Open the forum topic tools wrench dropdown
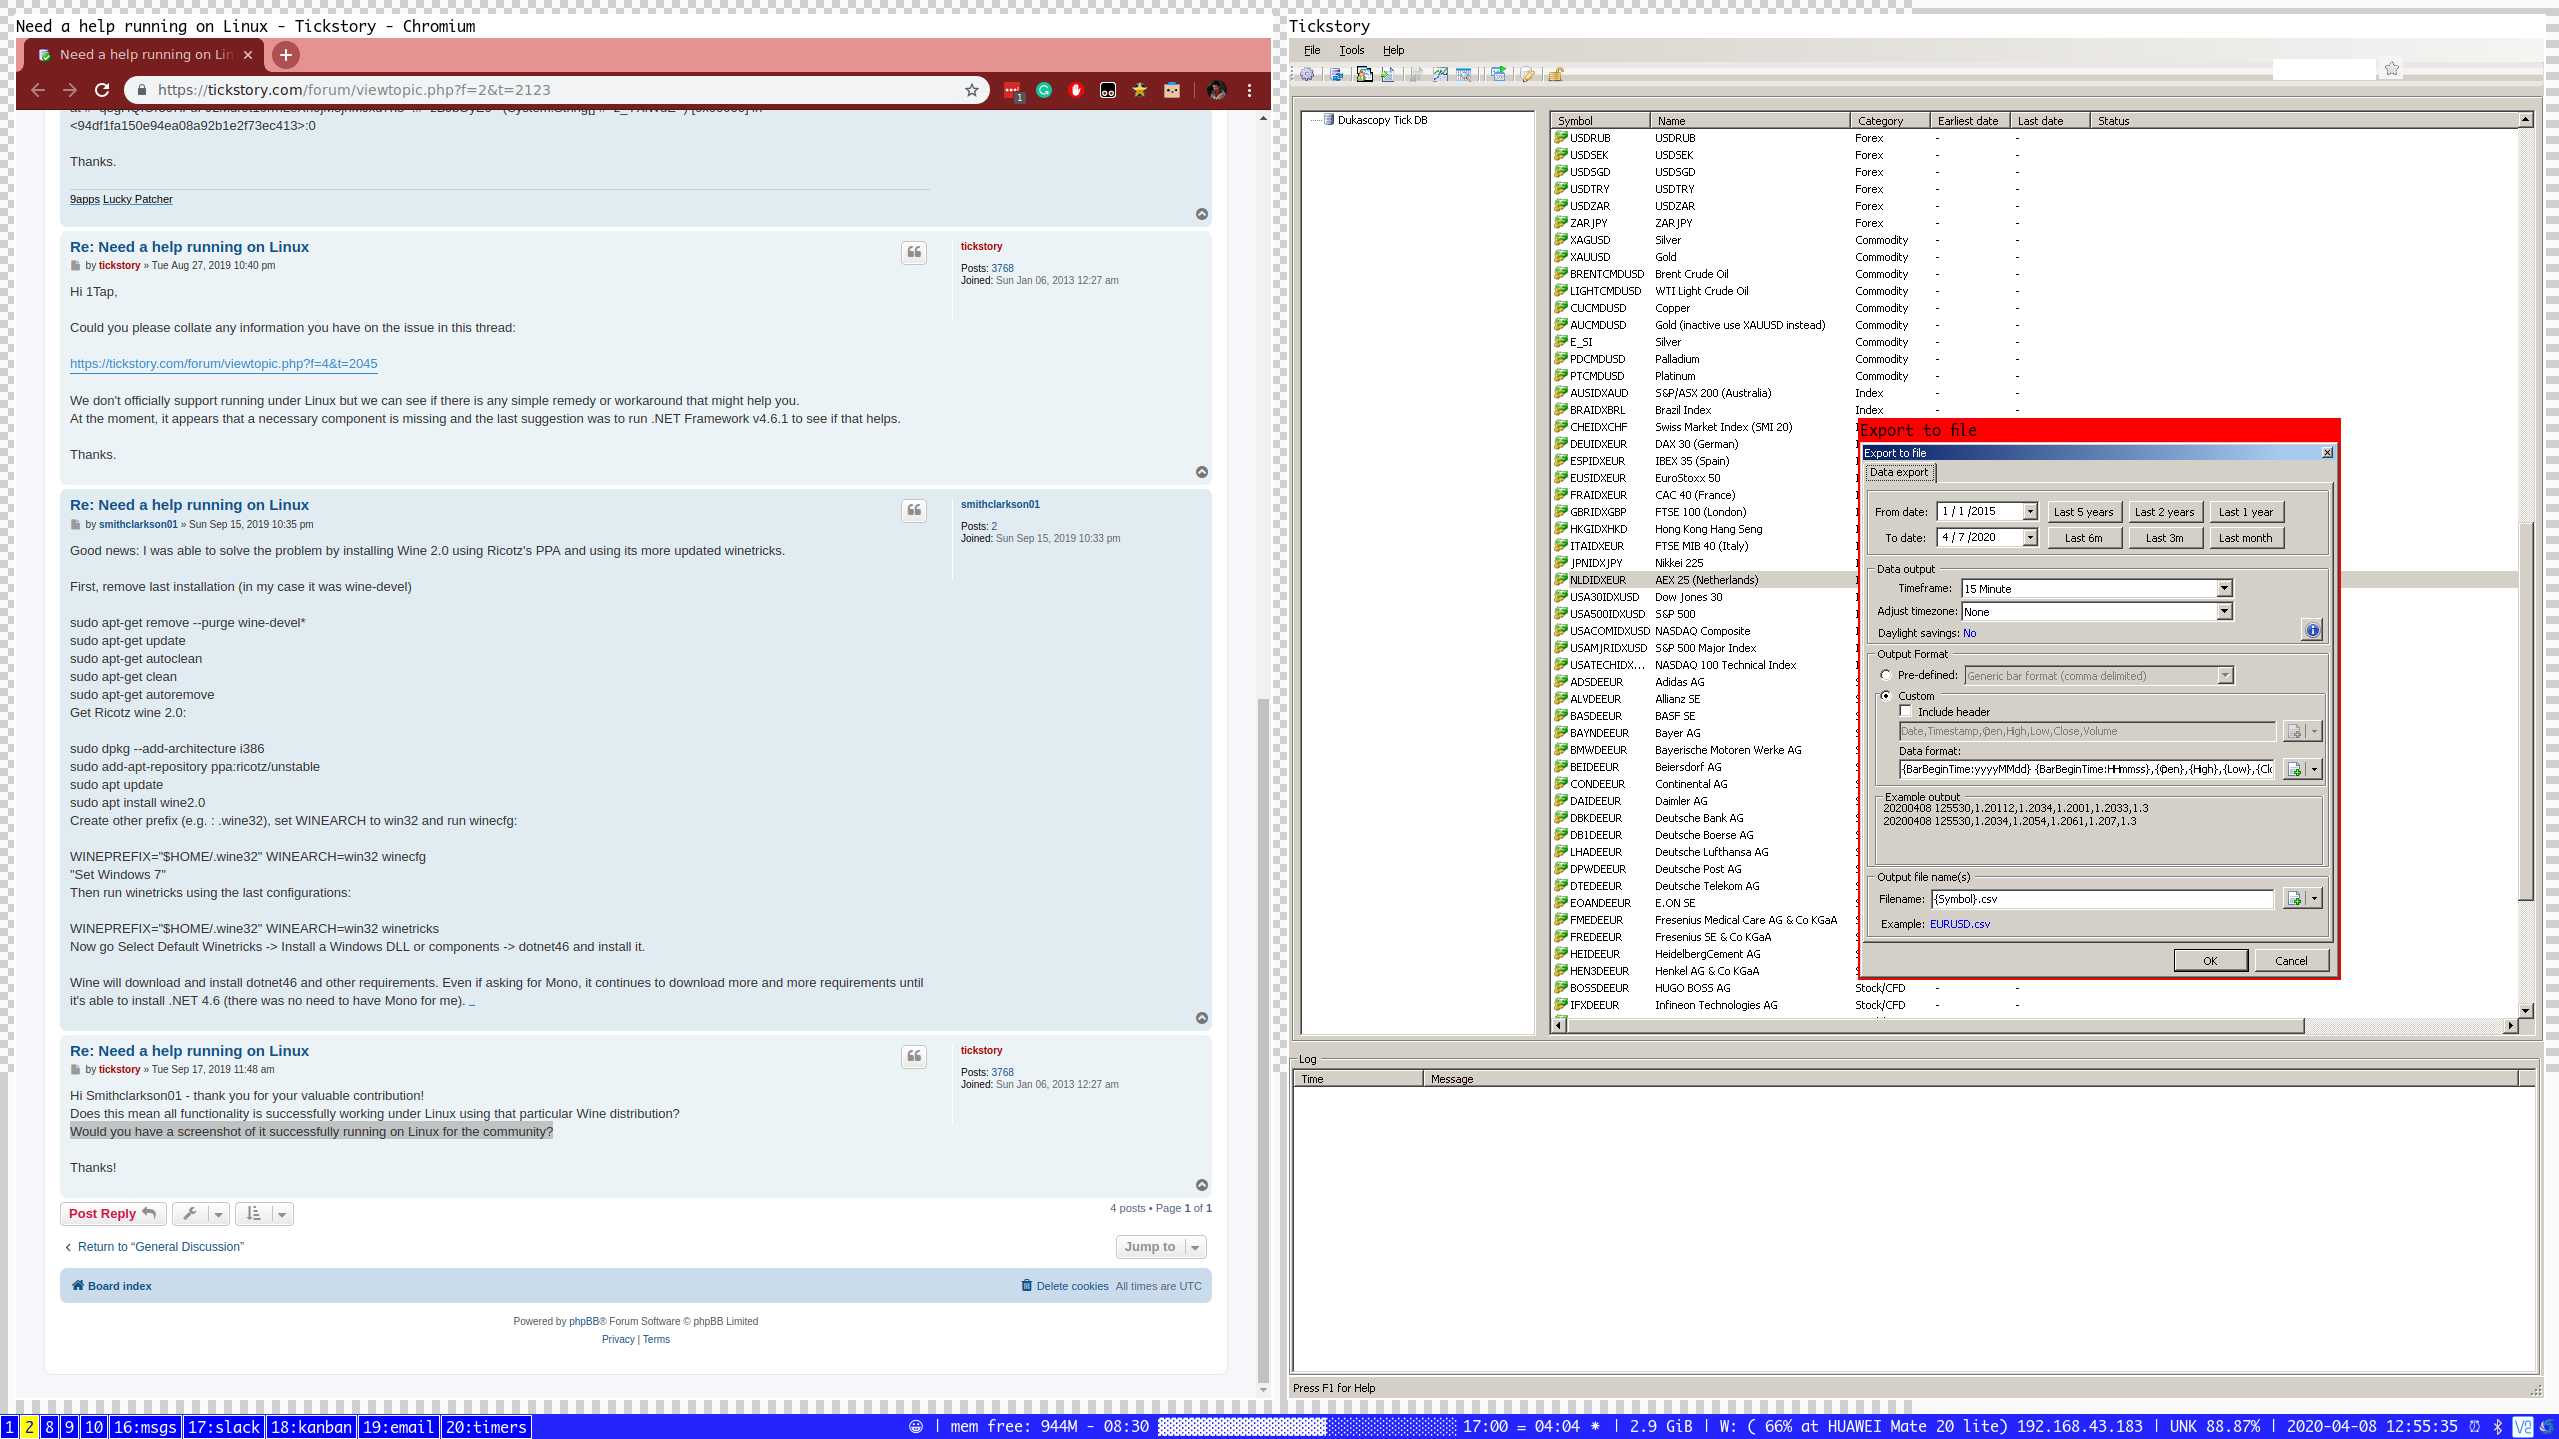The image size is (2559, 1439). 201,1214
